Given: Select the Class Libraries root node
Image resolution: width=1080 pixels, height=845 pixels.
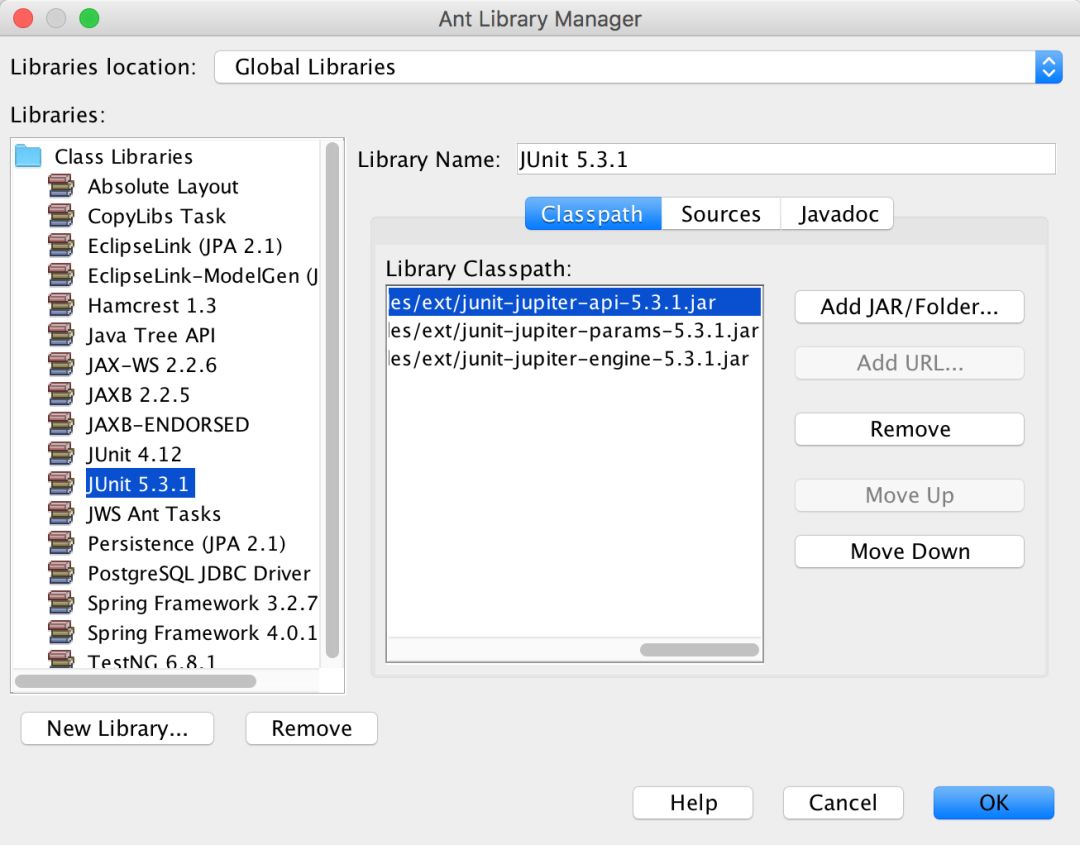Looking at the screenshot, I should 123,157.
